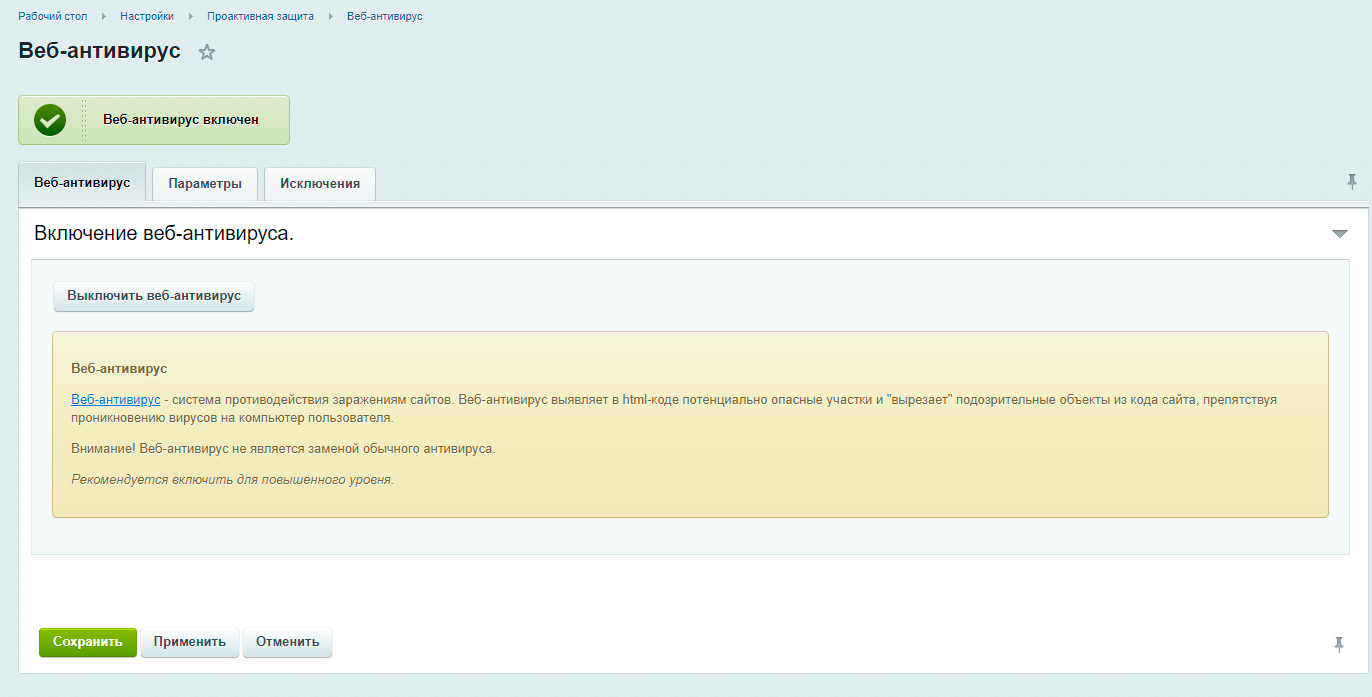Click Выключить веб-антивирус button

click(x=154, y=296)
